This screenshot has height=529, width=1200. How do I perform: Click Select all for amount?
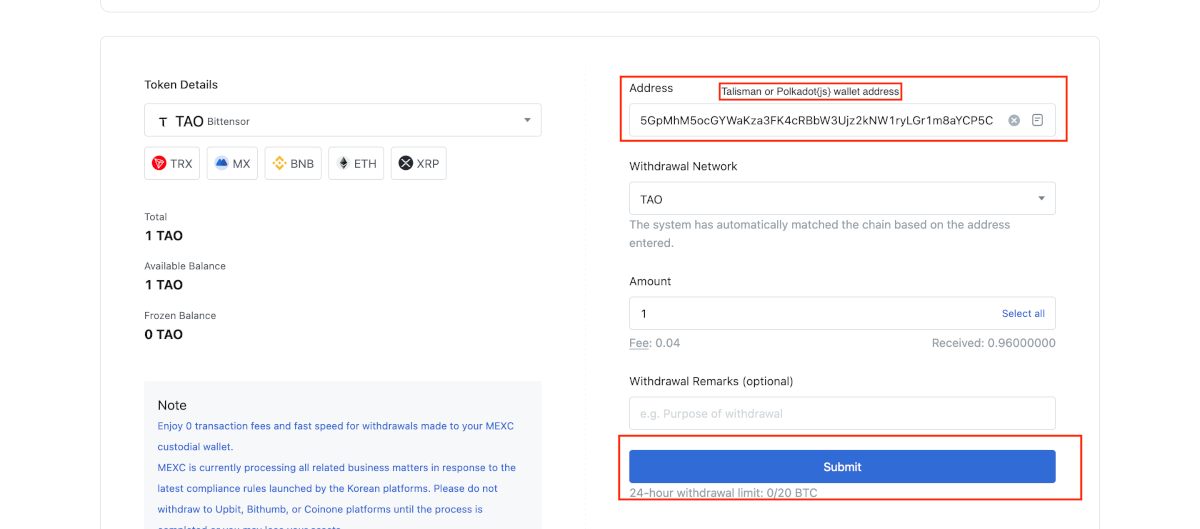[x=1023, y=313]
